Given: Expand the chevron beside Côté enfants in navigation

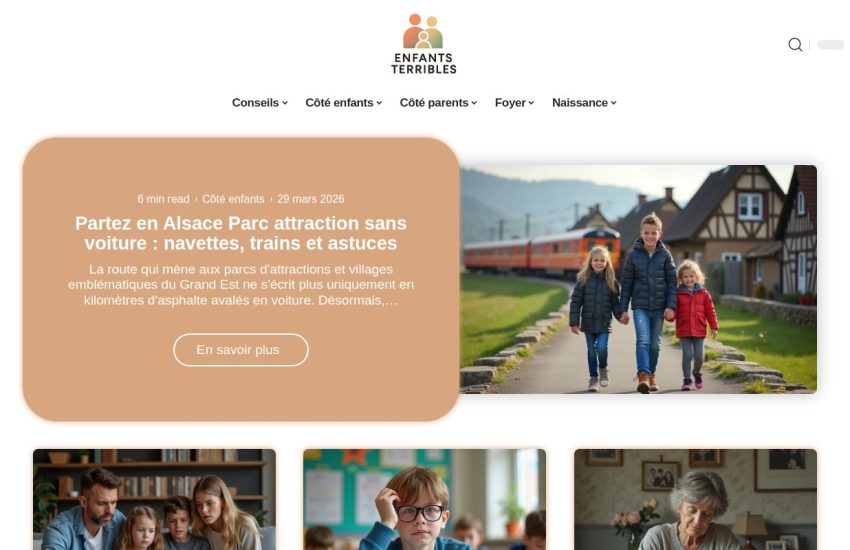Looking at the screenshot, I should (x=379, y=103).
